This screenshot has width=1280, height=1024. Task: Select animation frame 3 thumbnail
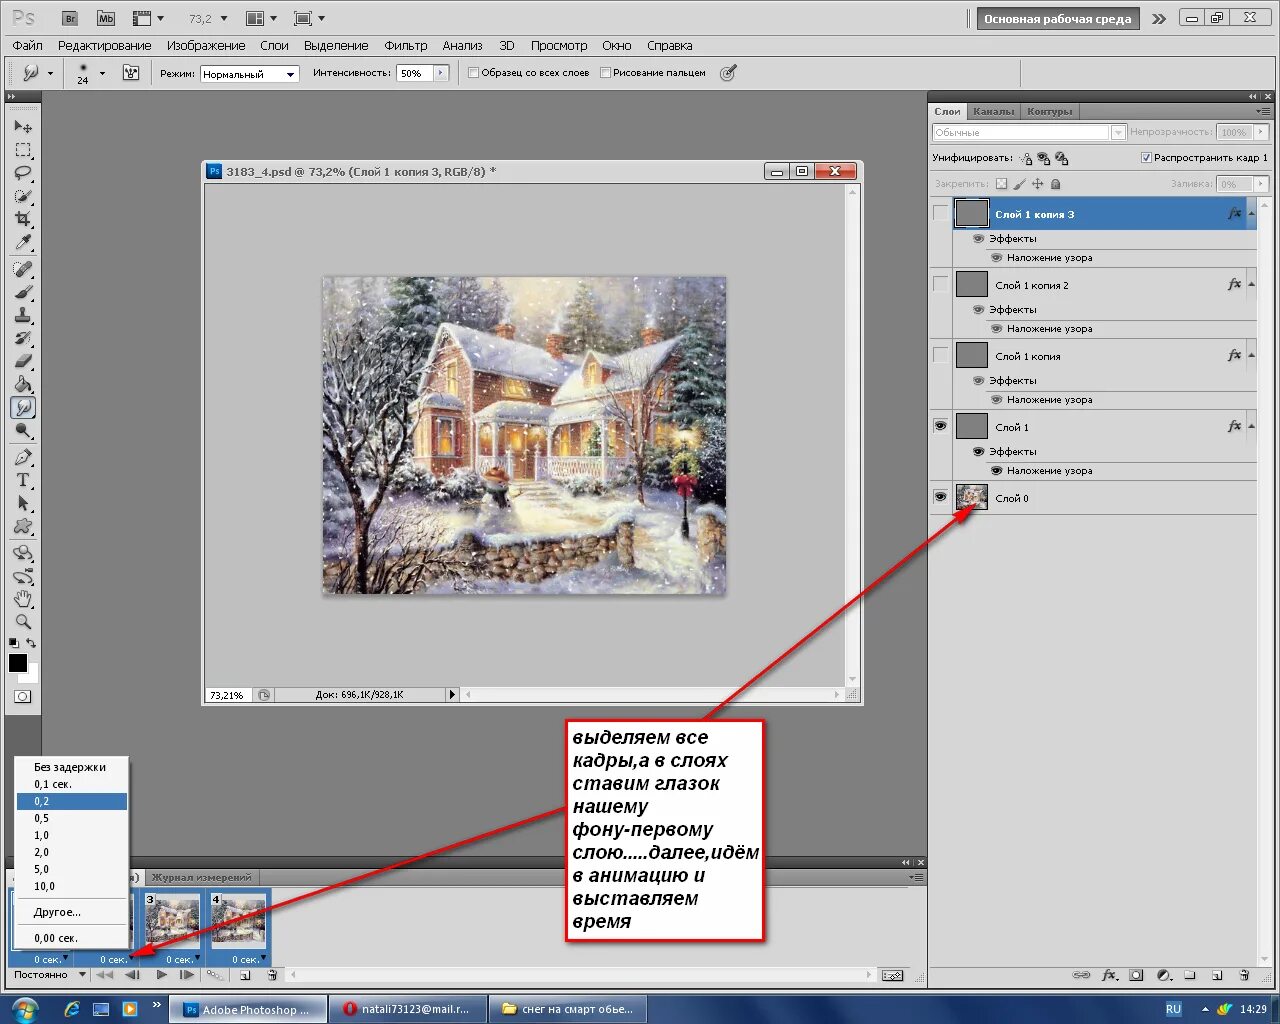[171, 921]
